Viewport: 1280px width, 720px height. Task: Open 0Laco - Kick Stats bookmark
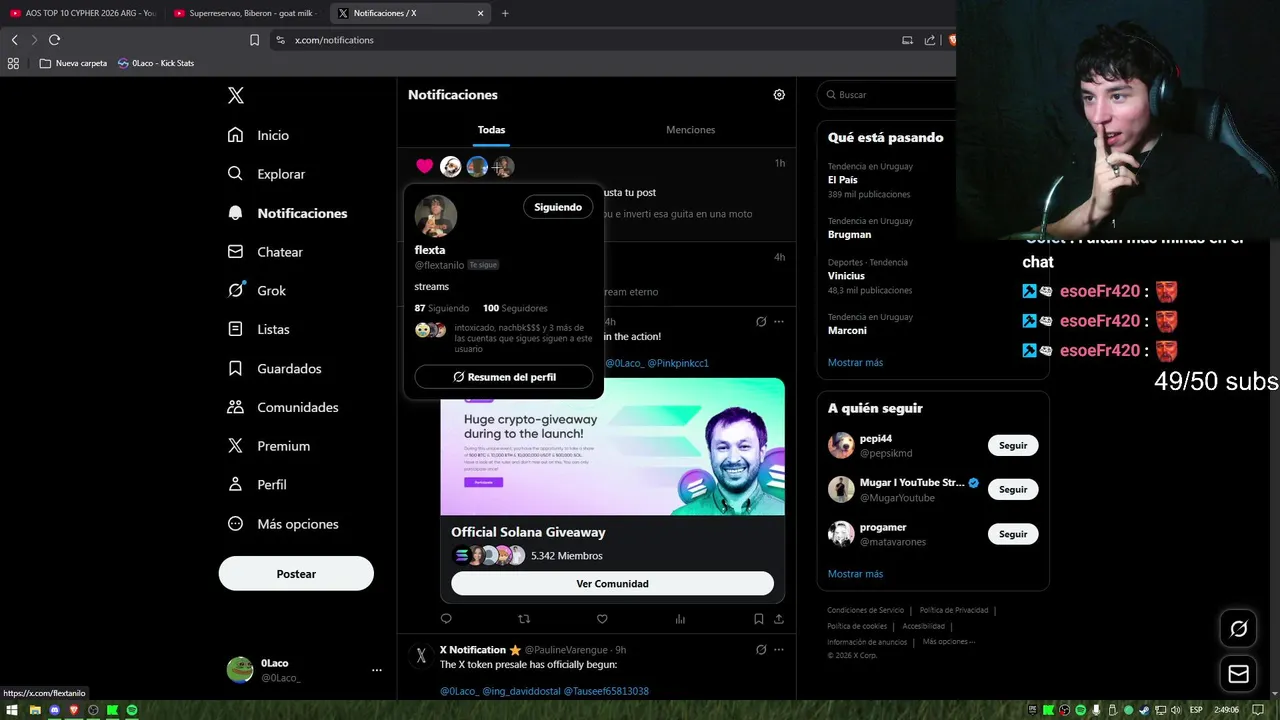pos(156,63)
